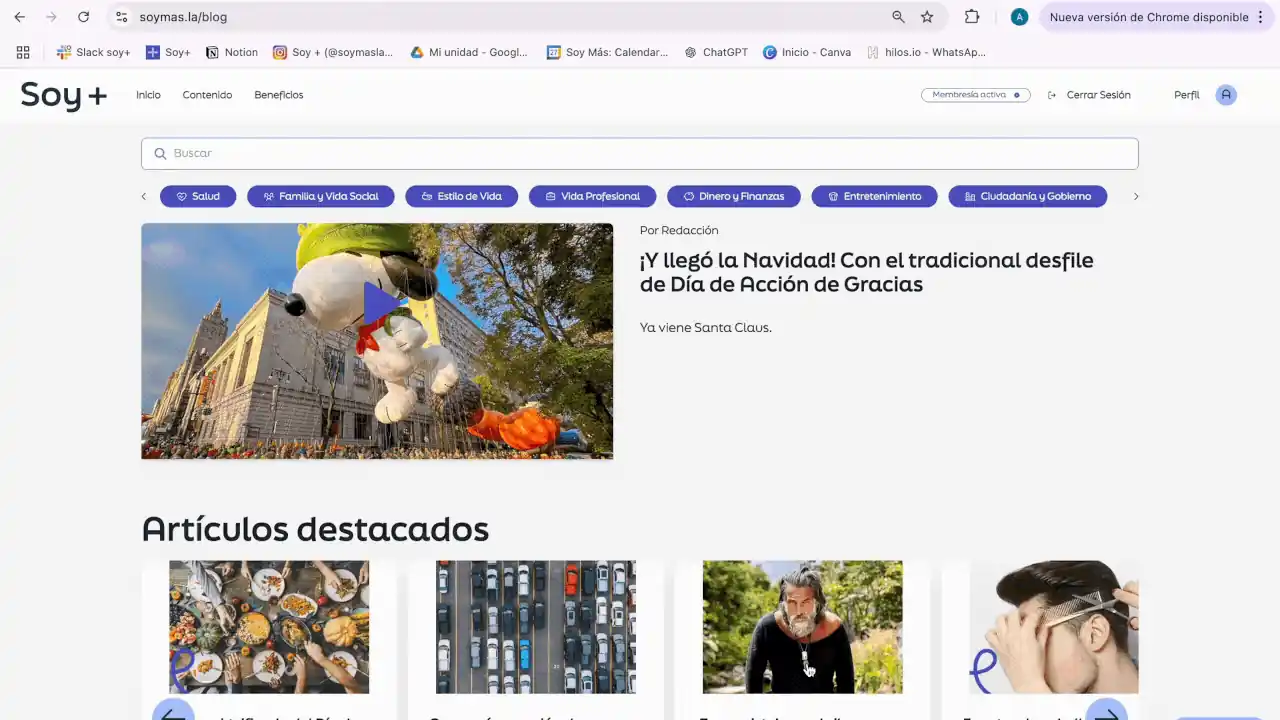Click the search magnifier icon in Buscar field
Image resolution: width=1280 pixels, height=720 pixels.
click(160, 154)
